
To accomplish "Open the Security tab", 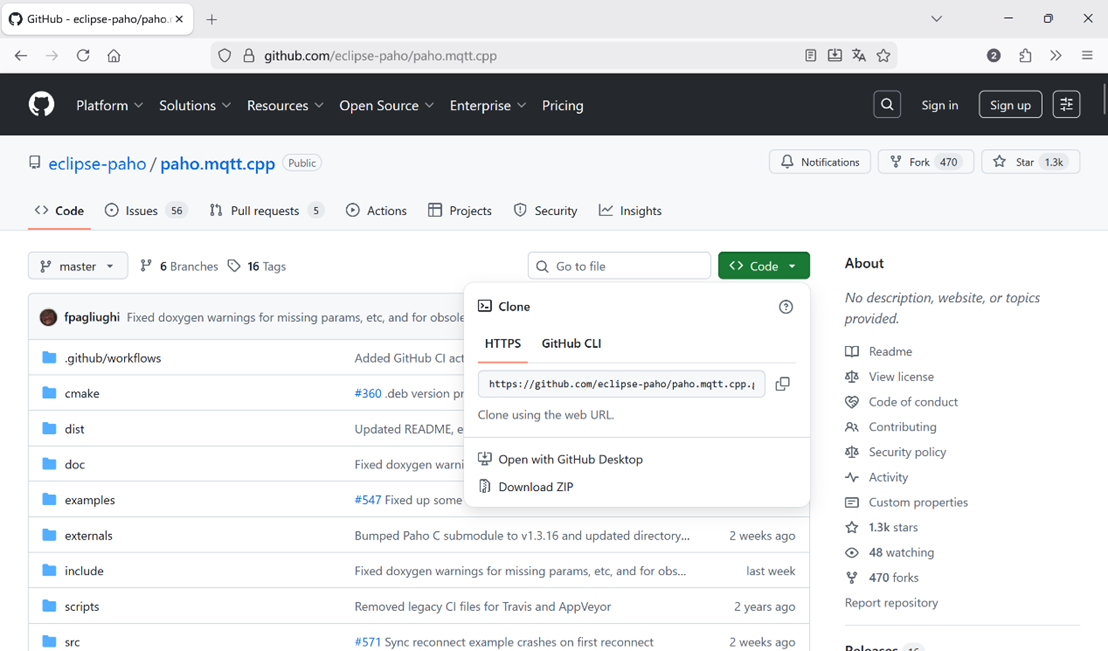I will click(x=546, y=211).
